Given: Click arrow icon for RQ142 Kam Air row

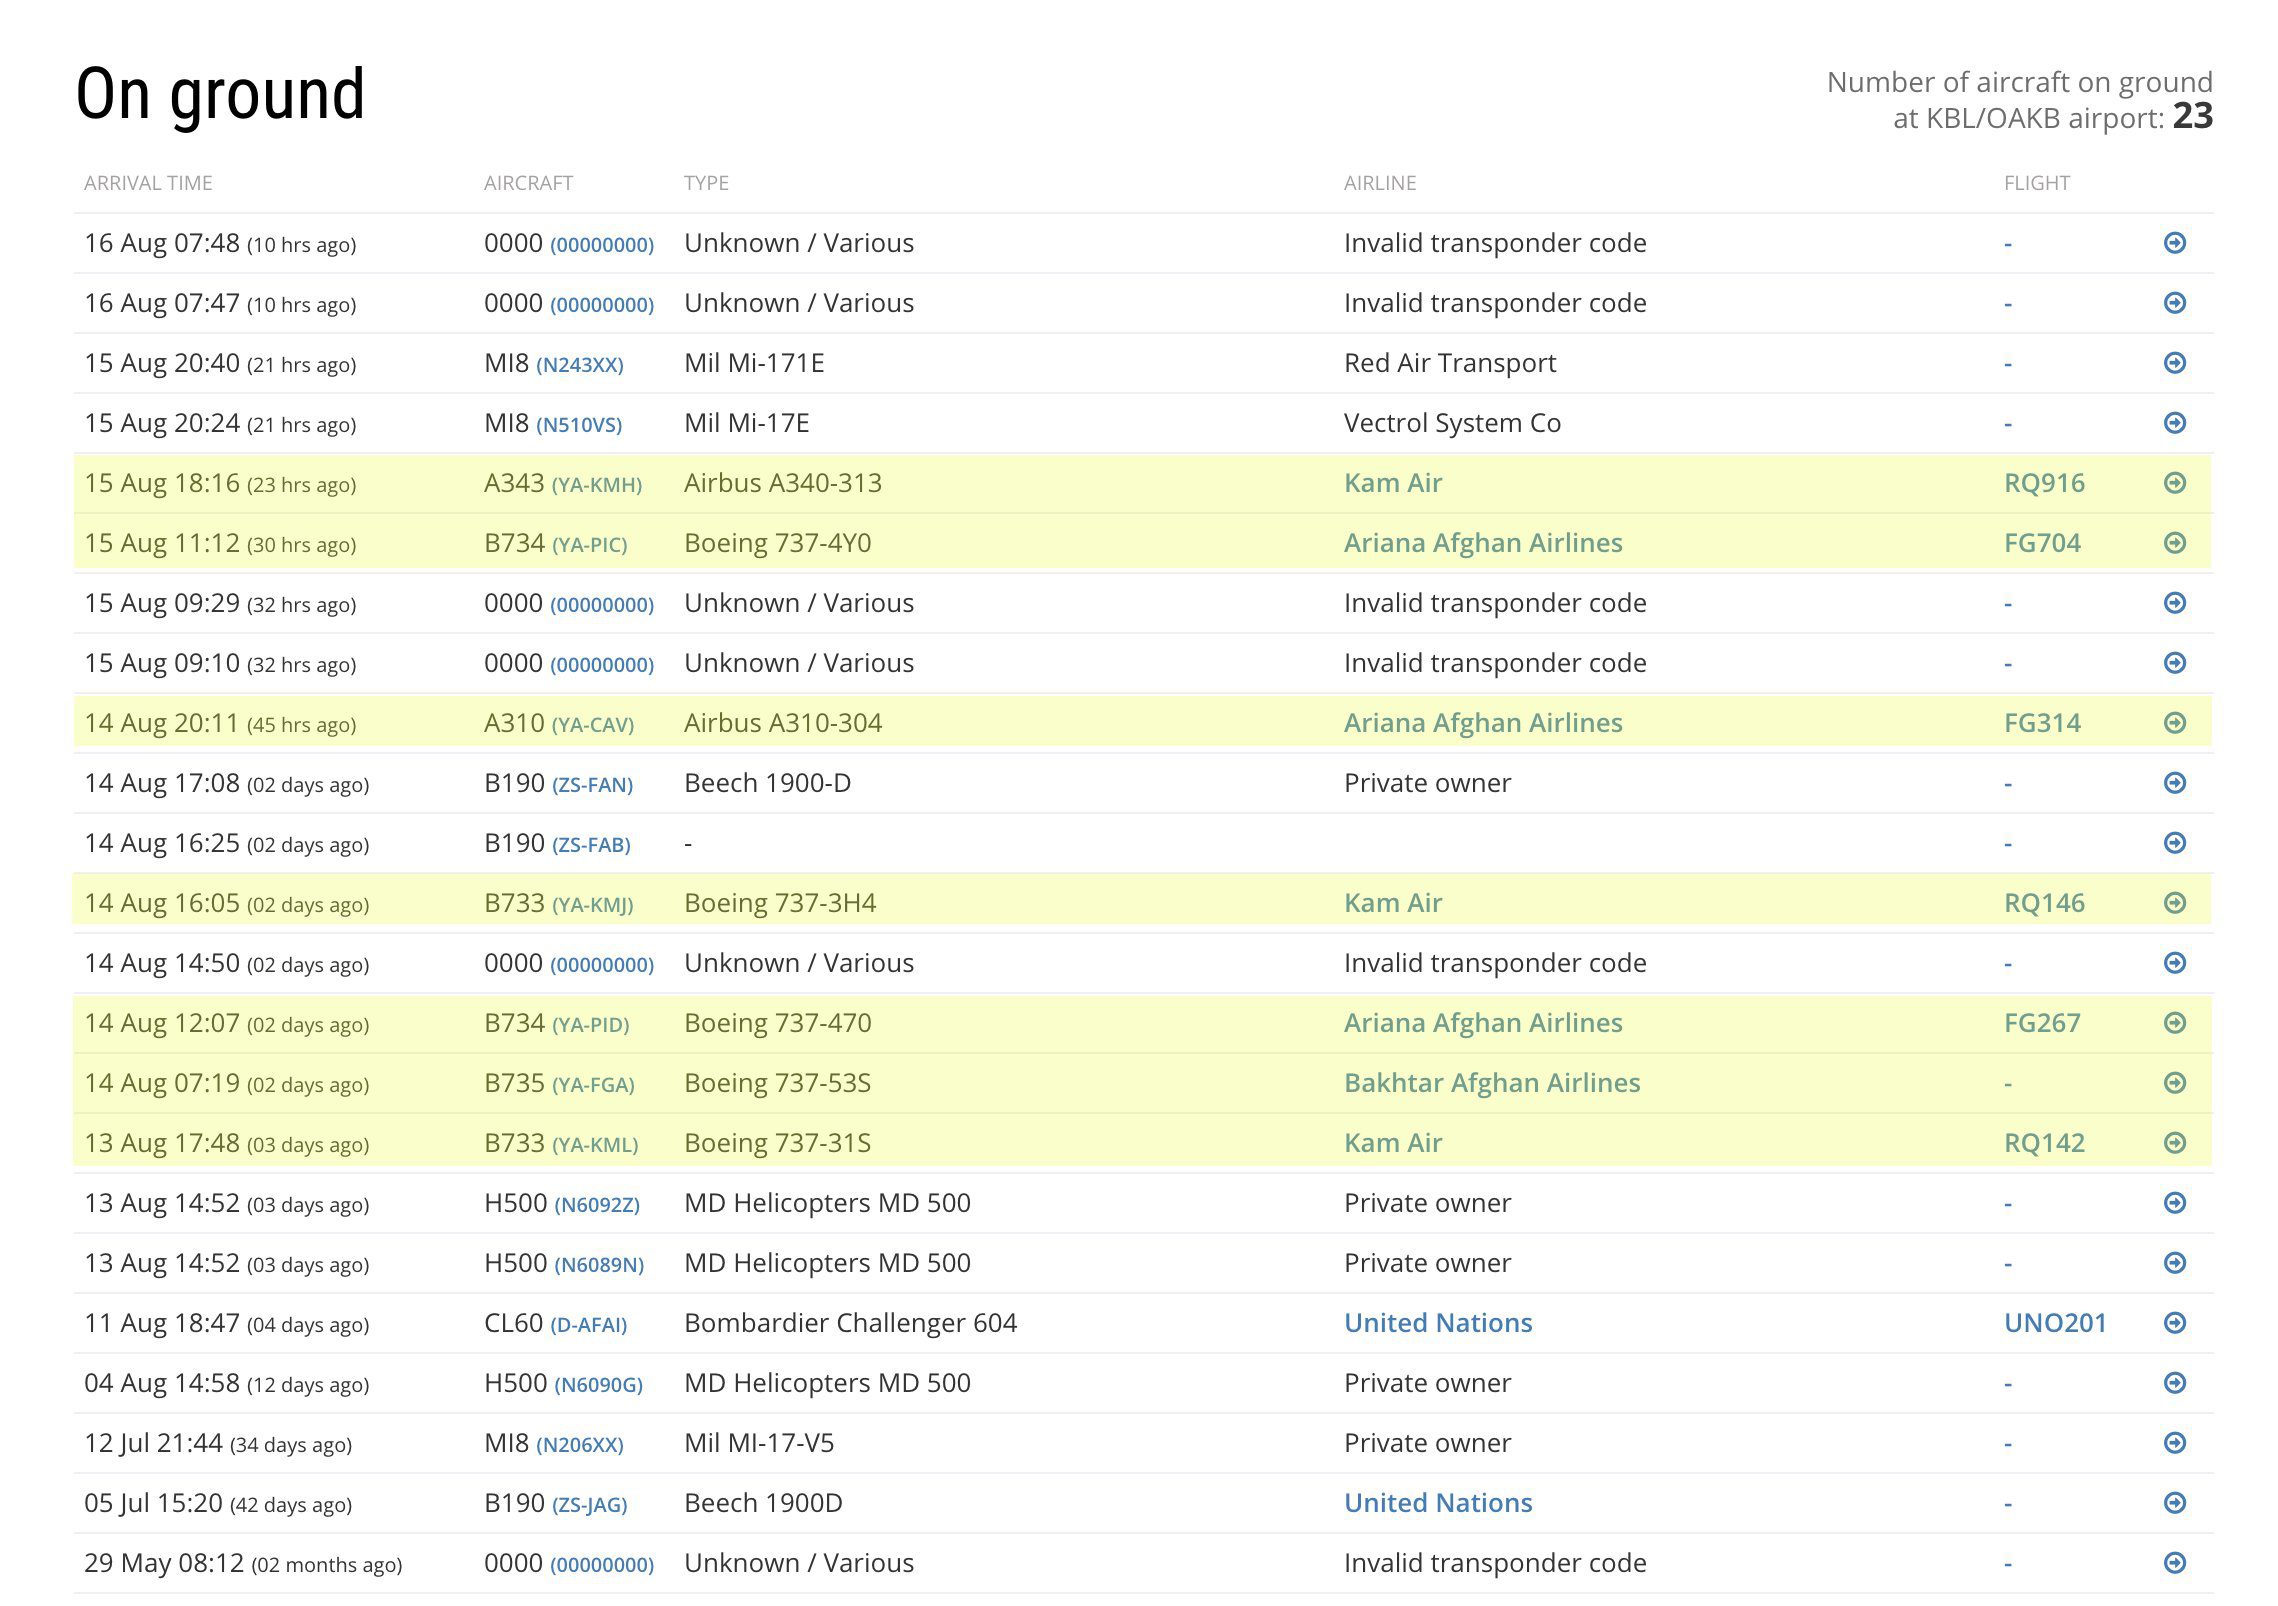Looking at the screenshot, I should click(x=2174, y=1143).
